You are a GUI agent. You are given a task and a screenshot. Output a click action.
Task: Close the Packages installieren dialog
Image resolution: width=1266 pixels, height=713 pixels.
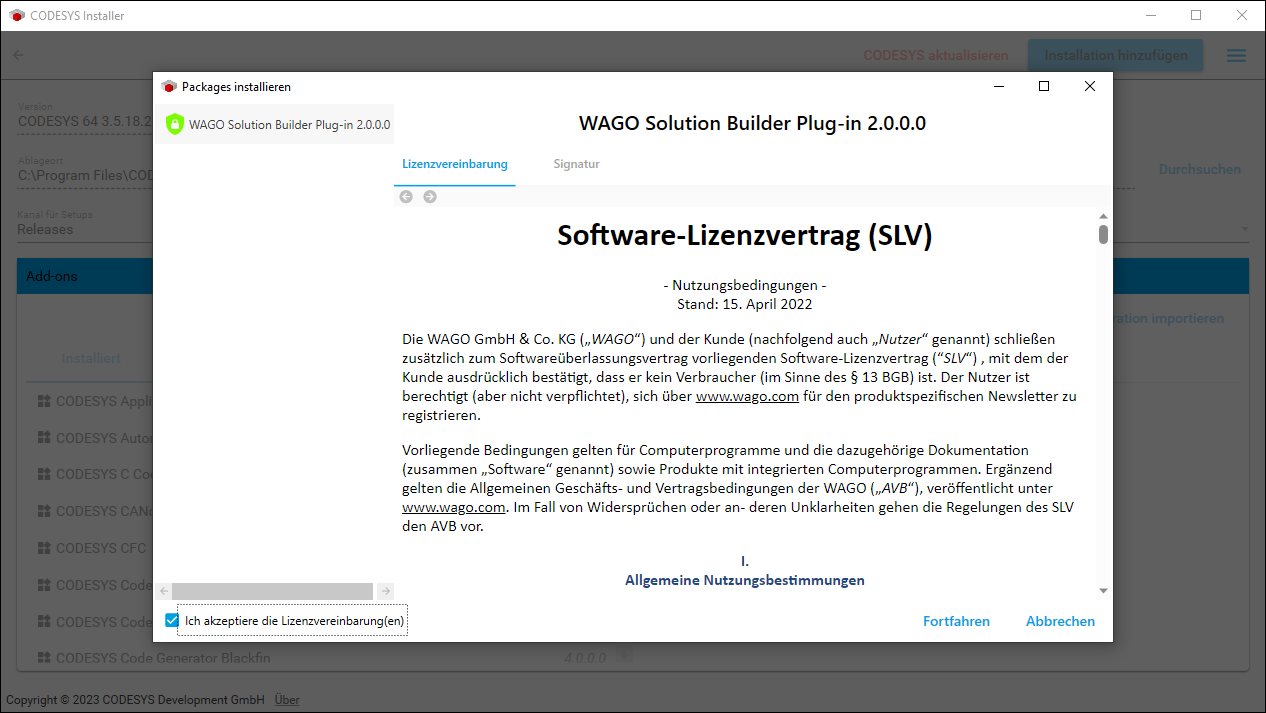point(1090,86)
